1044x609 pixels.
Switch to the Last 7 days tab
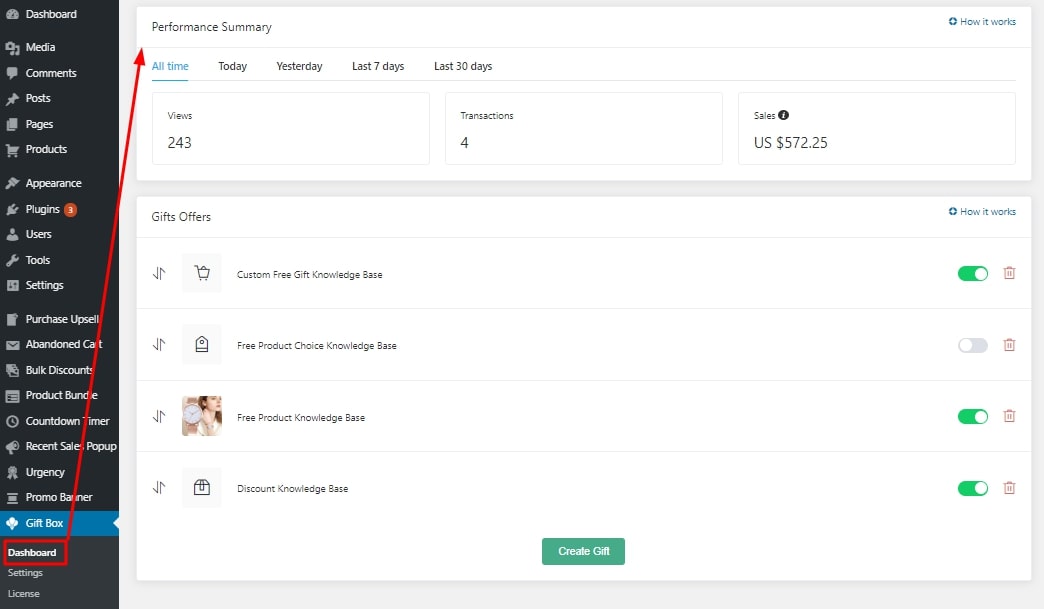pyautogui.click(x=378, y=66)
